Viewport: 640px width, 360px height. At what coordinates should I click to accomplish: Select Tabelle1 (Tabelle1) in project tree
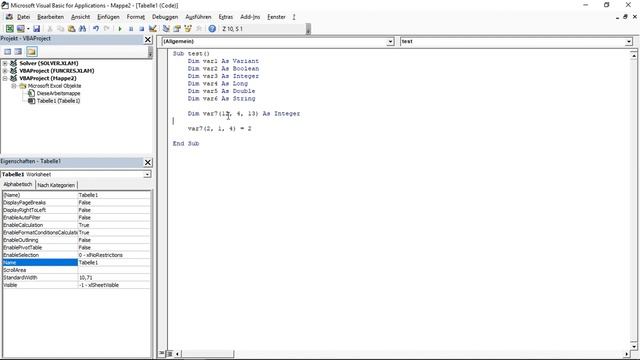[x=58, y=101]
